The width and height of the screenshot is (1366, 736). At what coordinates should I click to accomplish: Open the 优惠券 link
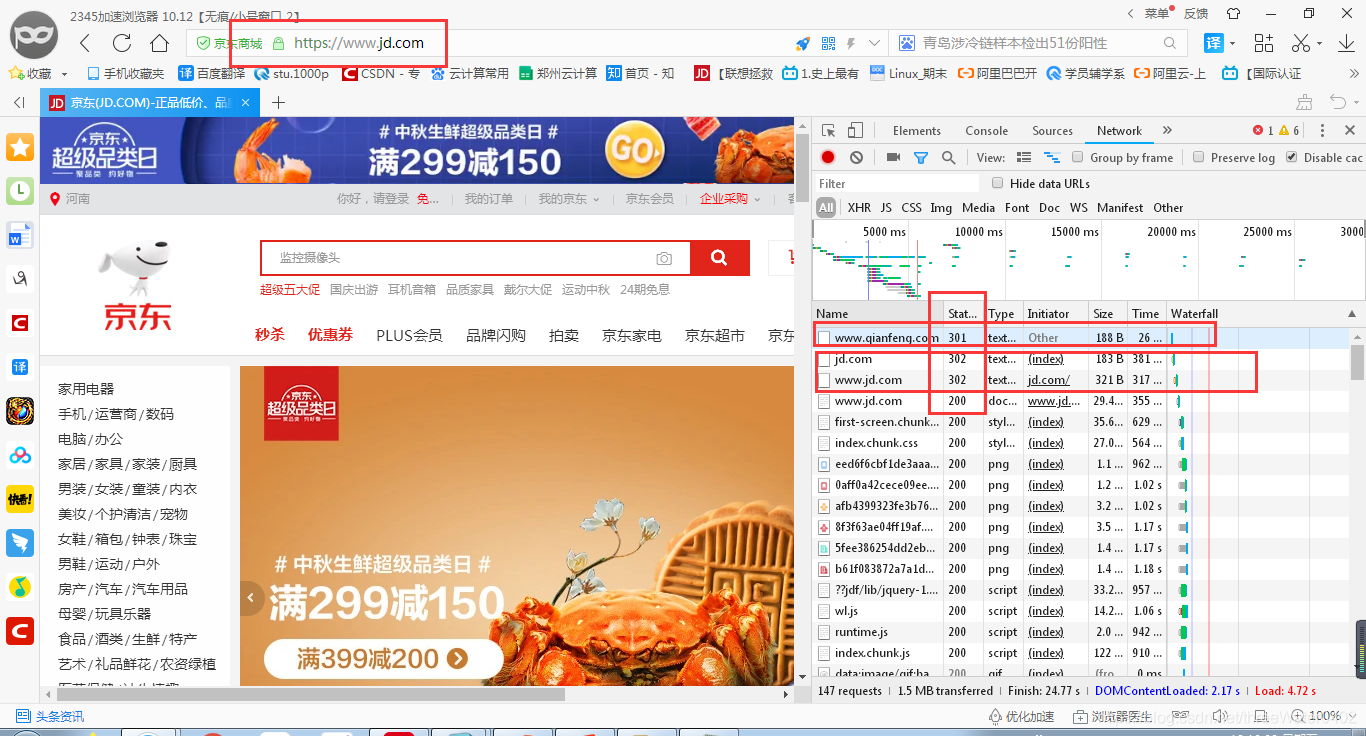coord(330,335)
